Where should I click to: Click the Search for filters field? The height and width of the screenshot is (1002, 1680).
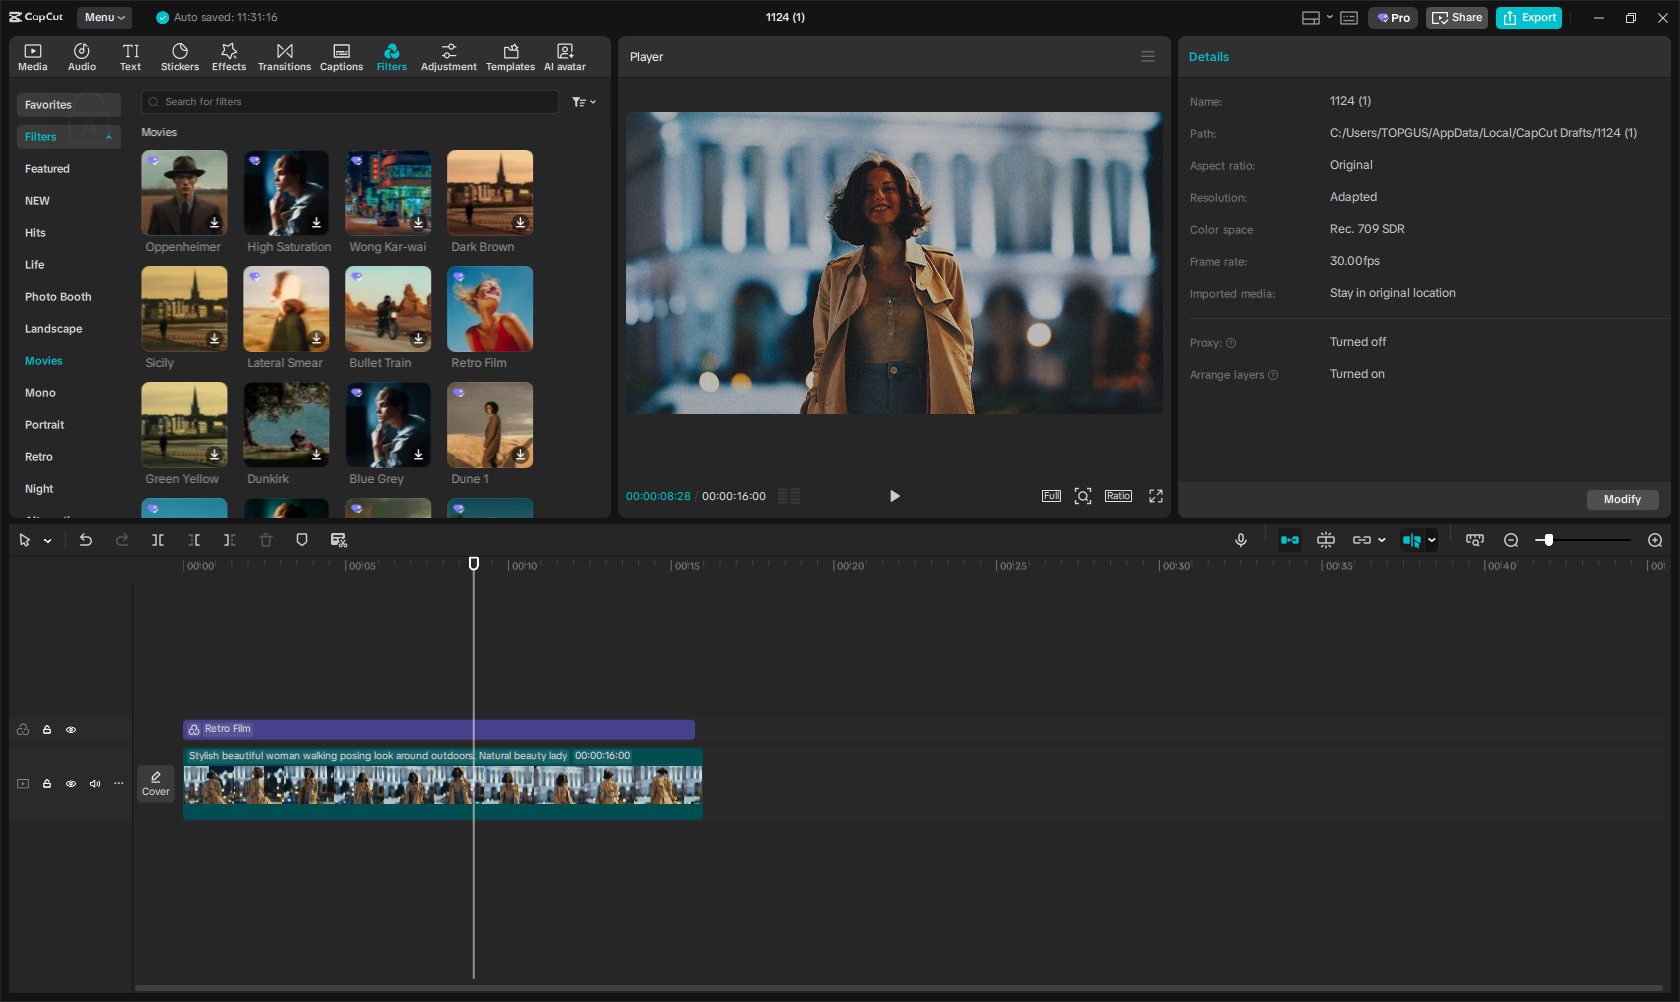(350, 102)
